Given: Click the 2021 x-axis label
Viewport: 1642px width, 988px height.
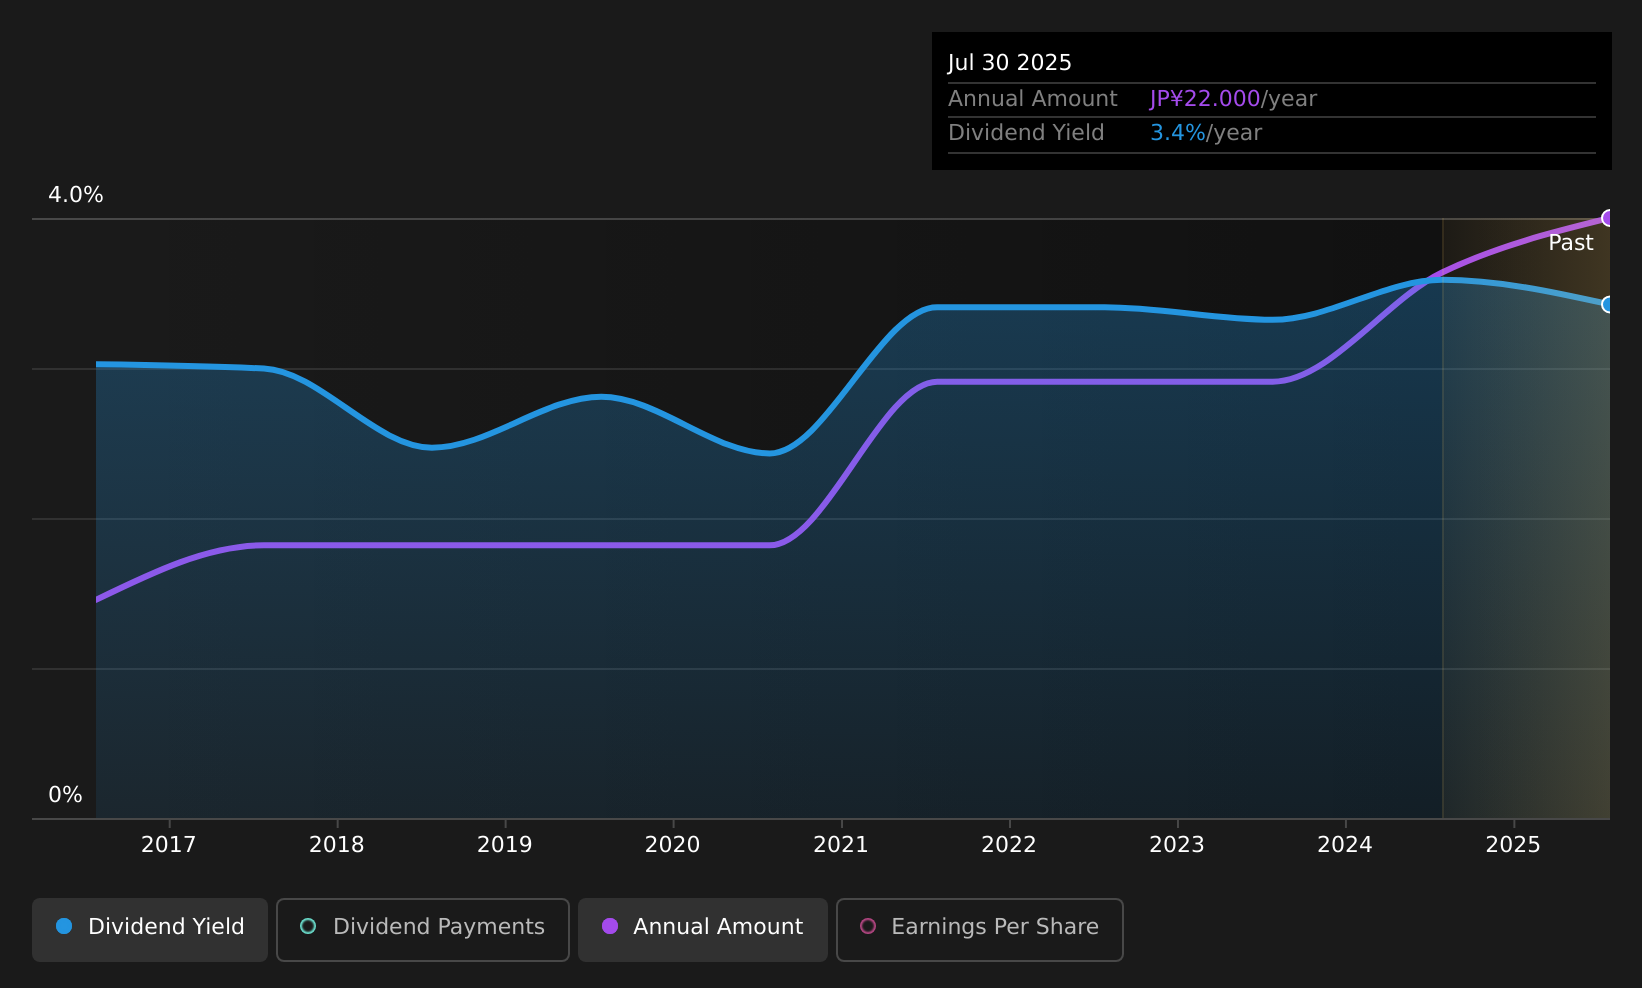Looking at the screenshot, I should pyautogui.click(x=841, y=845).
